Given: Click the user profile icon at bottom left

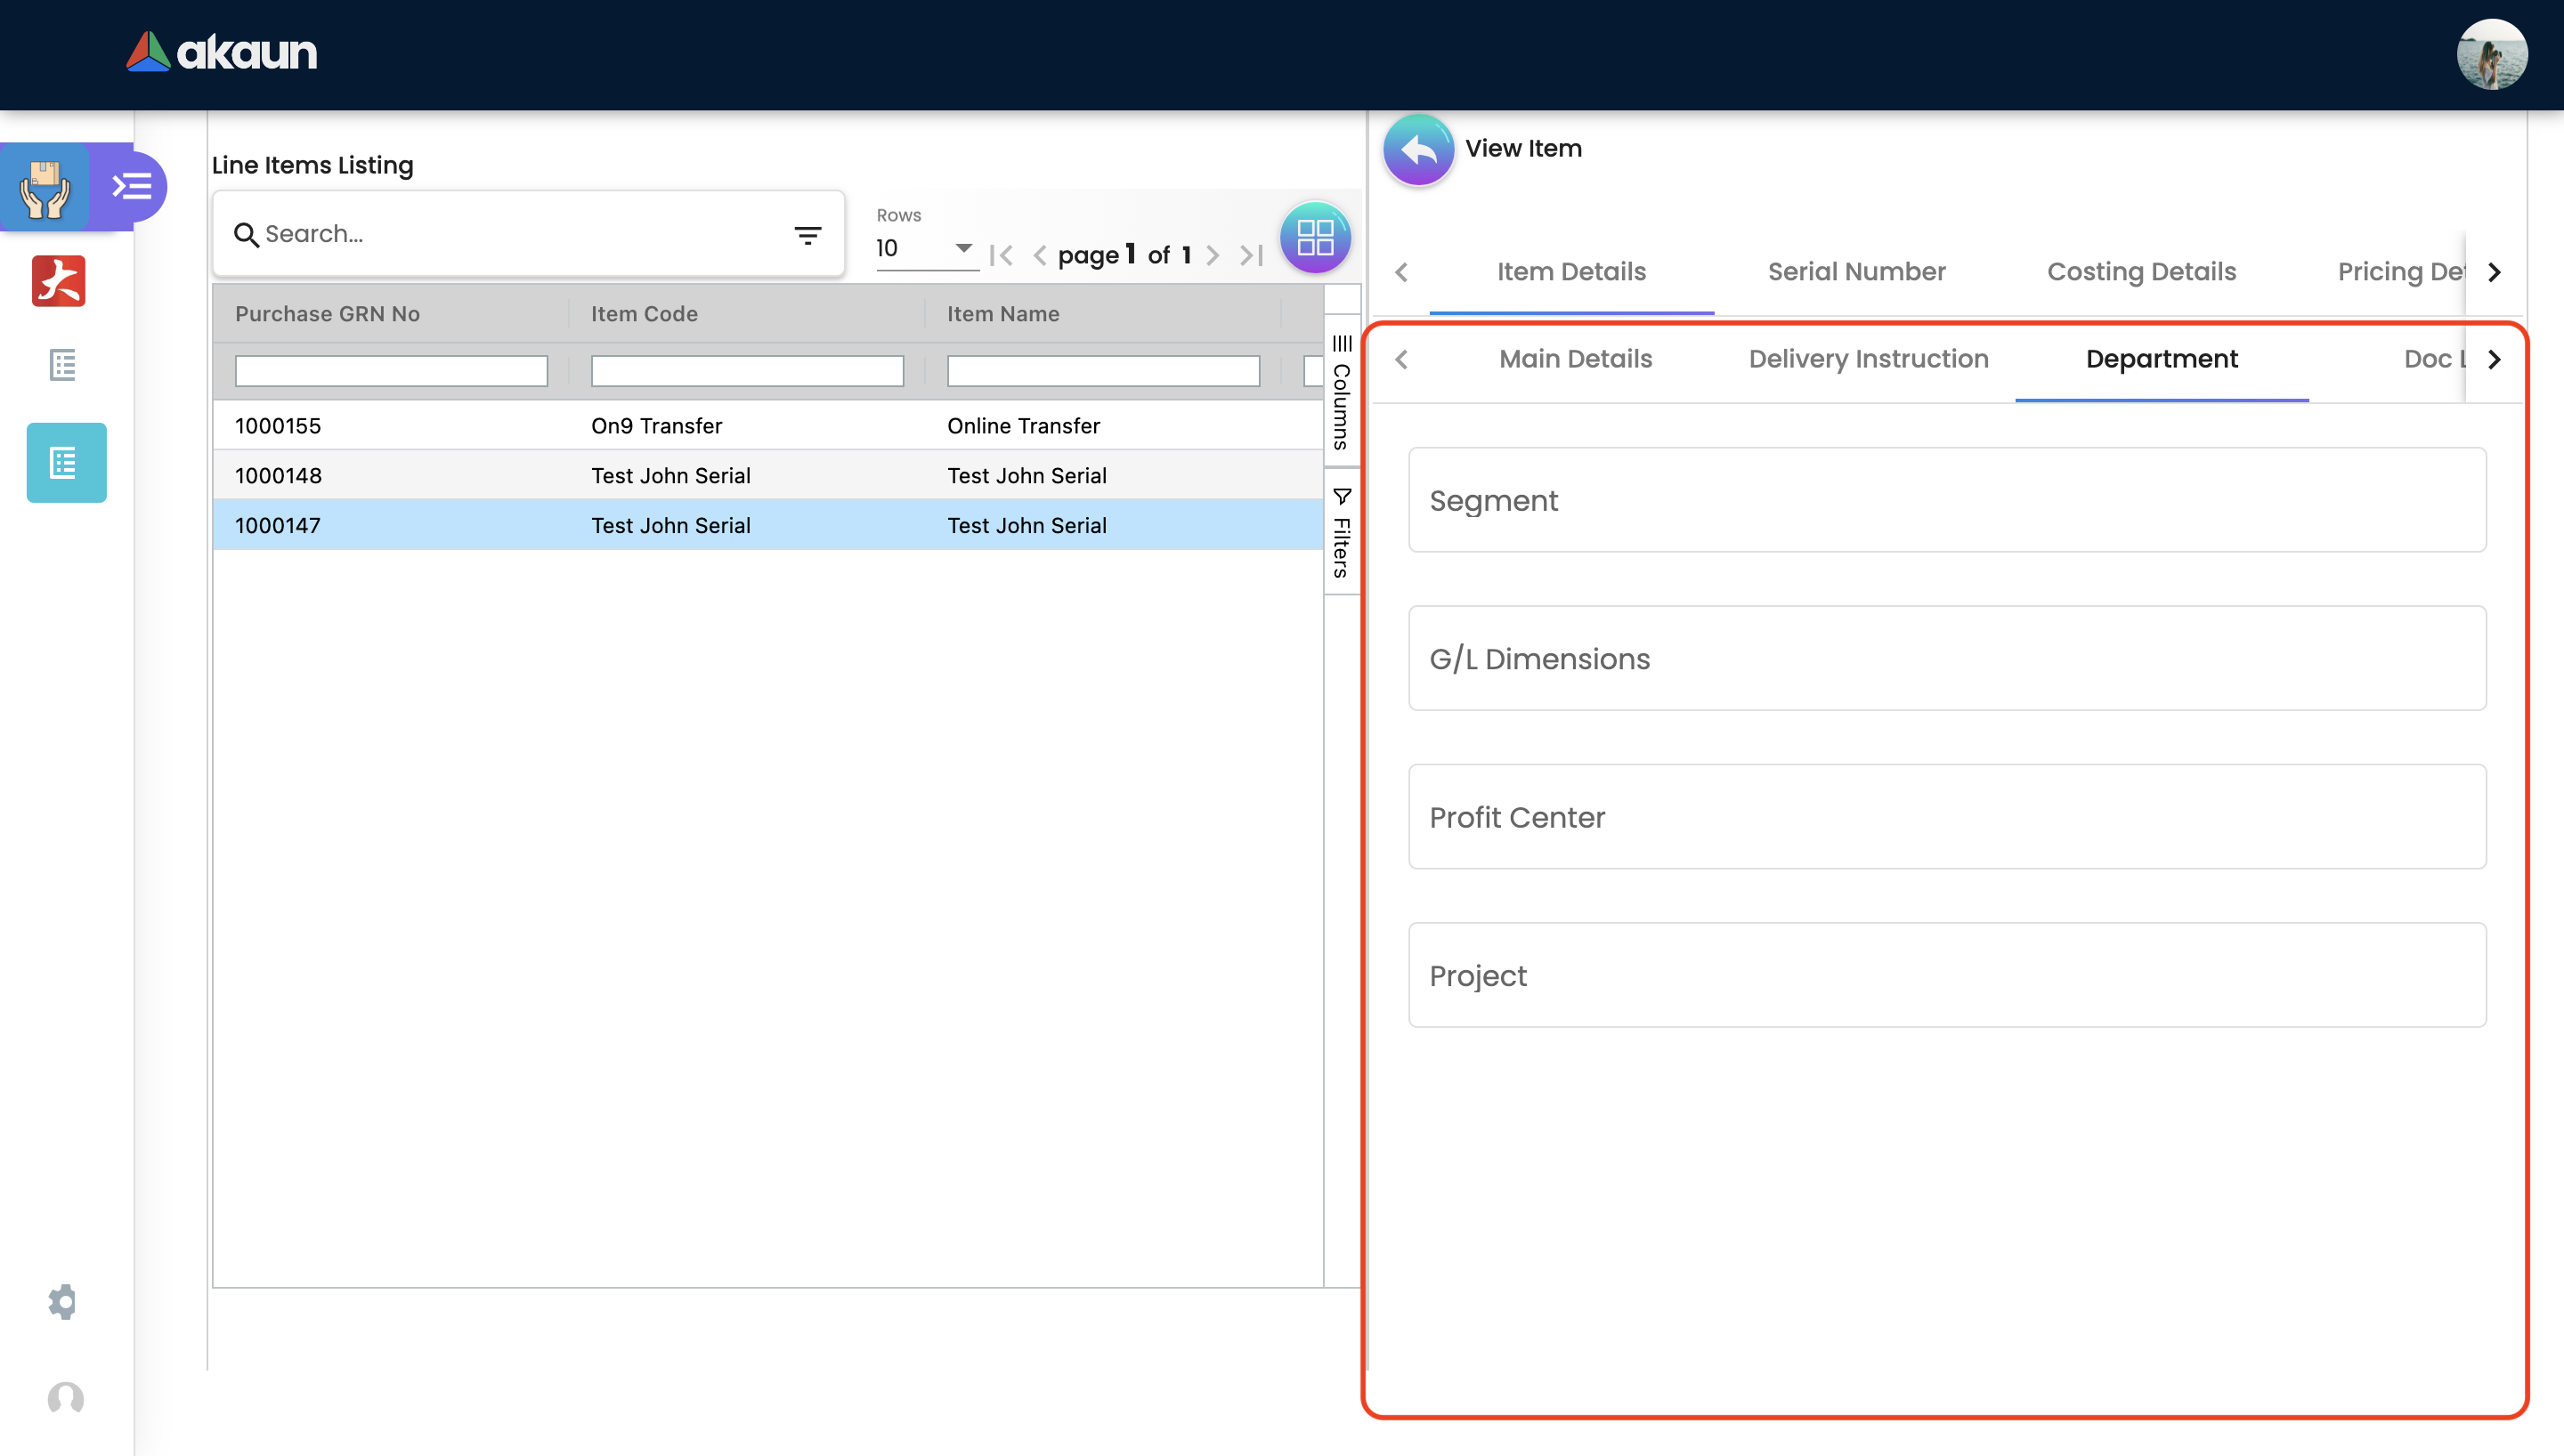Looking at the screenshot, I should (66, 1397).
